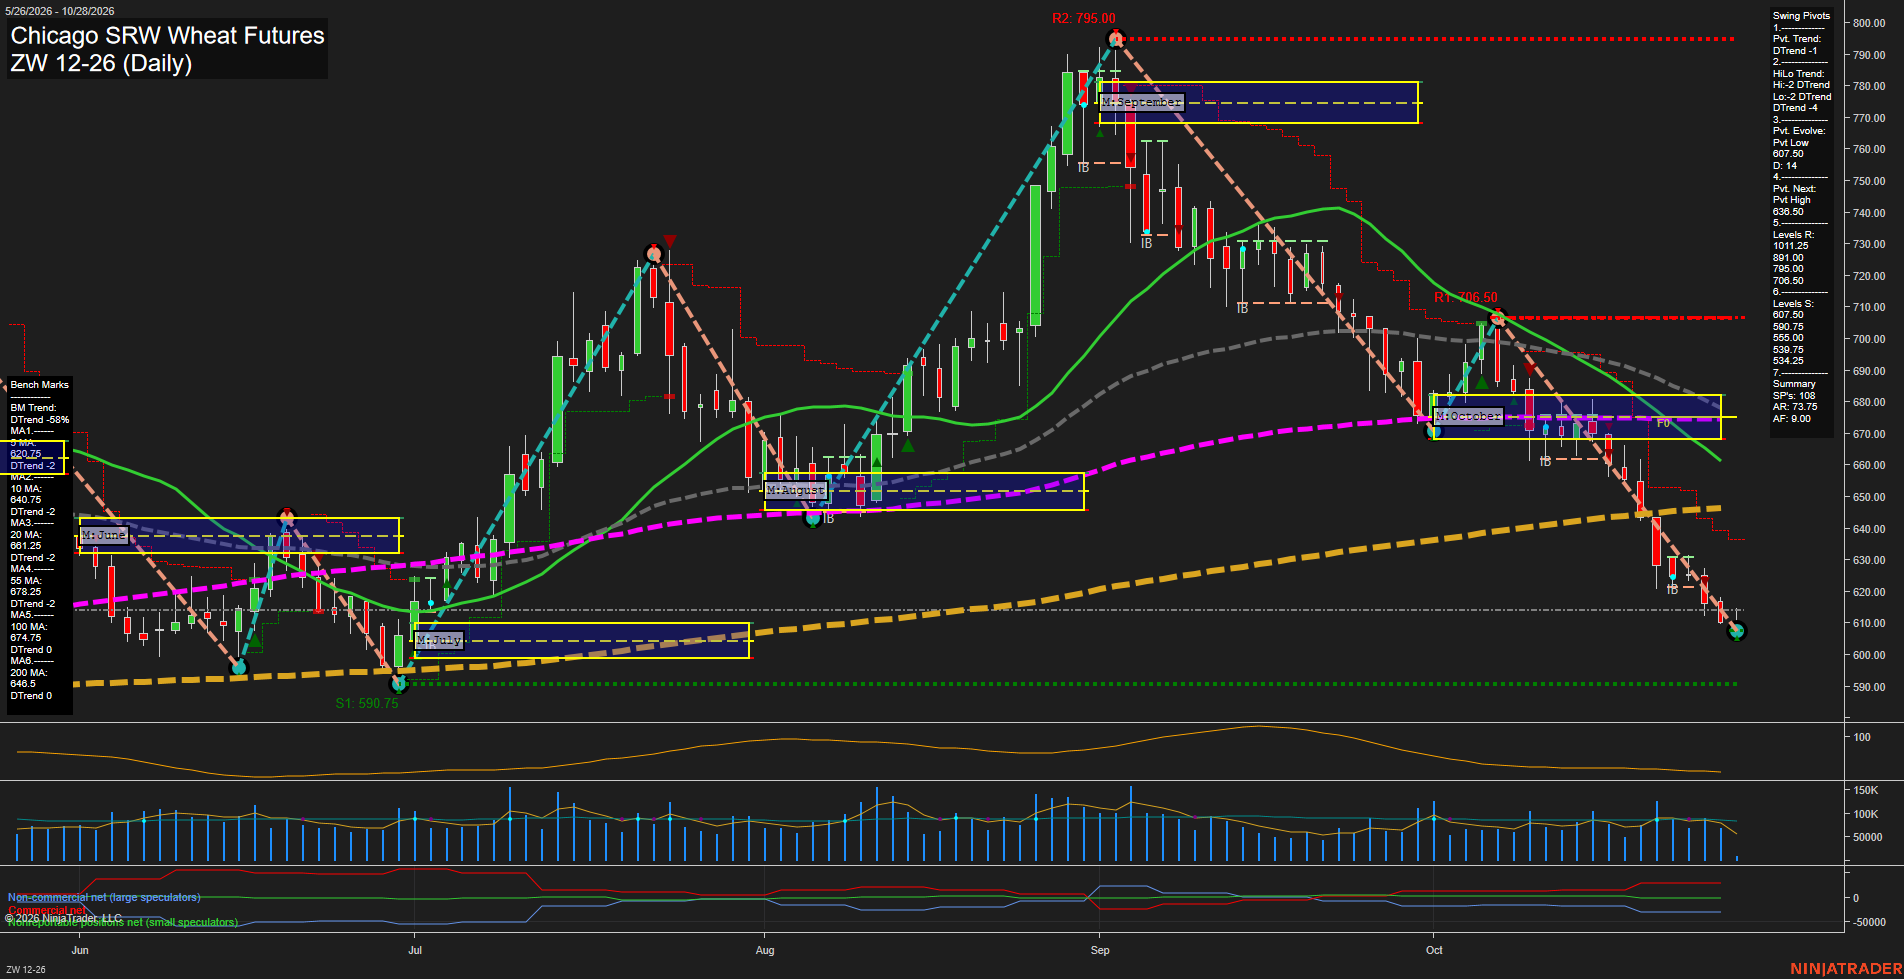1904x979 pixels.
Task: Select the August swing low pivot circle near M:August
Action: (x=813, y=518)
